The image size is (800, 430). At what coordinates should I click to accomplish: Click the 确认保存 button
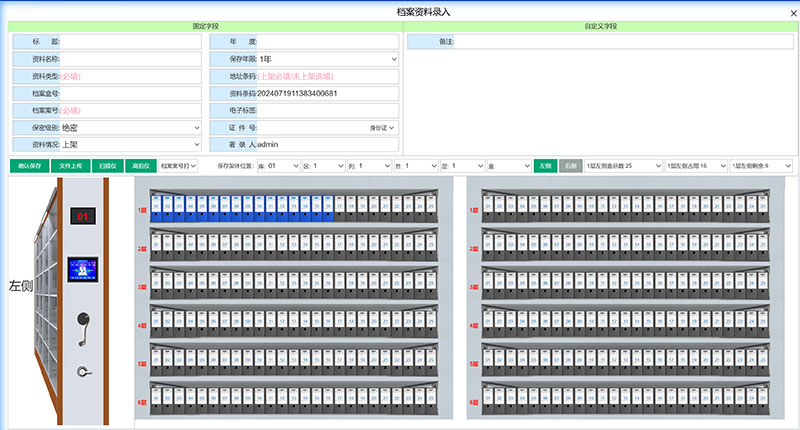tap(30, 165)
